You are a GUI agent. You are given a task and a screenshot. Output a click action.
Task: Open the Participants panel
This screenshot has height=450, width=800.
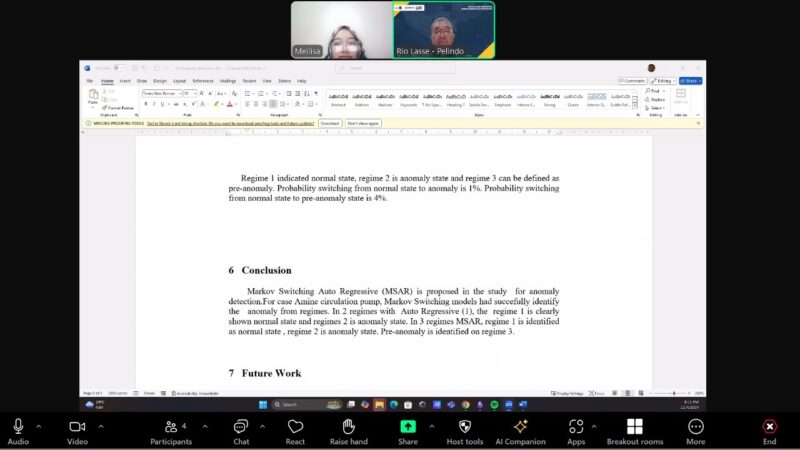(x=171, y=430)
